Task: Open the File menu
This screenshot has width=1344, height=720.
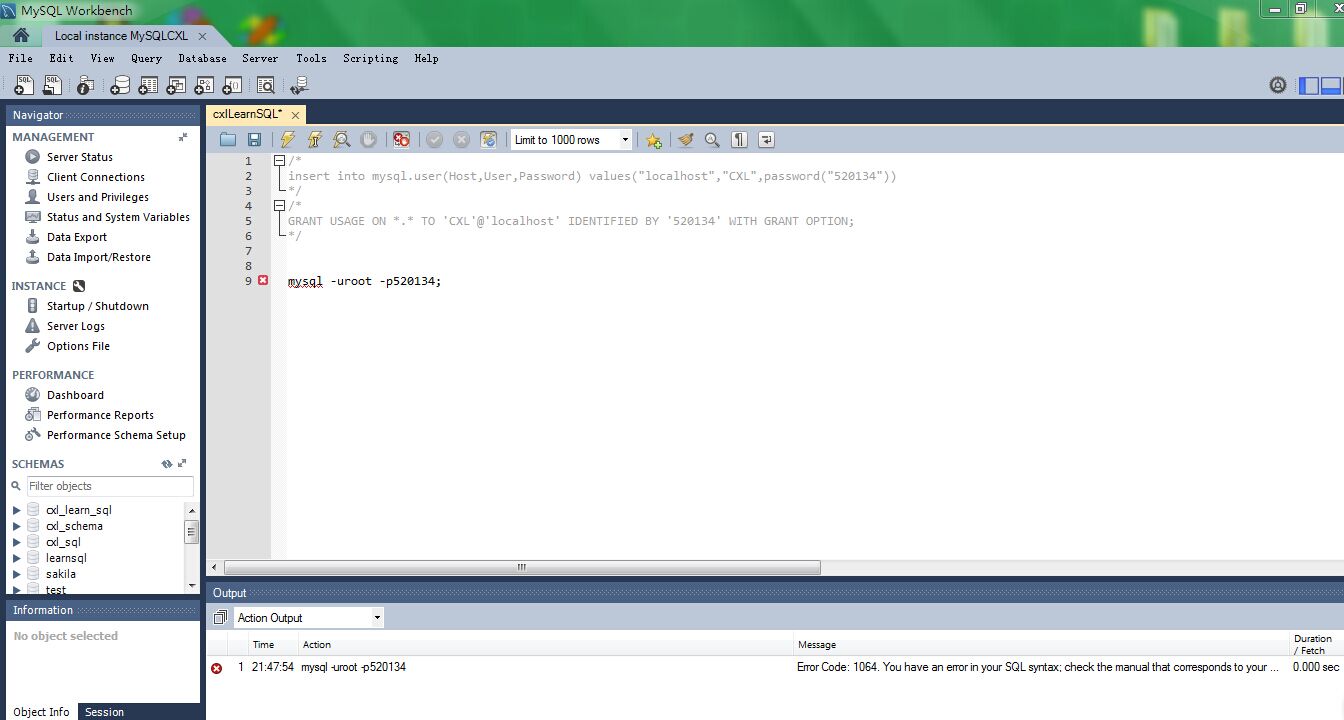Action: (20, 58)
